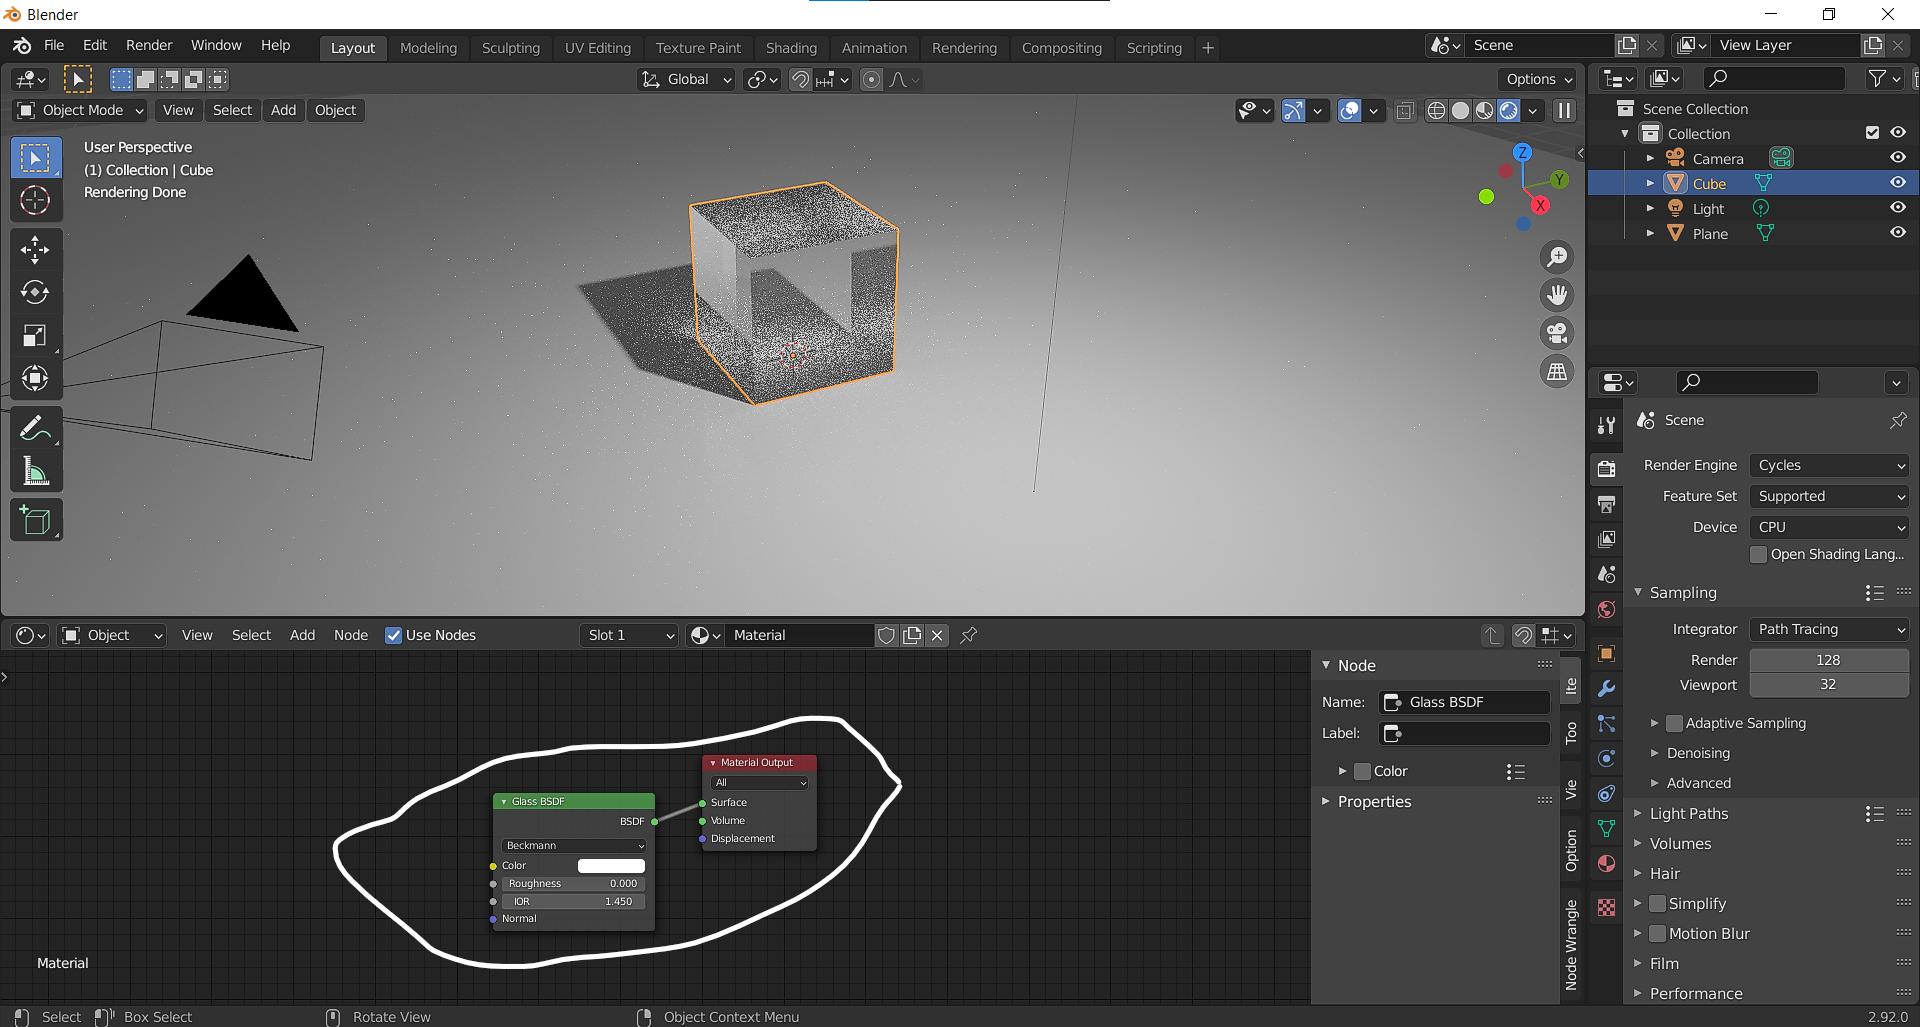Open Modifier Properties with the wrench icon
The width and height of the screenshot is (1920, 1027).
1607,689
